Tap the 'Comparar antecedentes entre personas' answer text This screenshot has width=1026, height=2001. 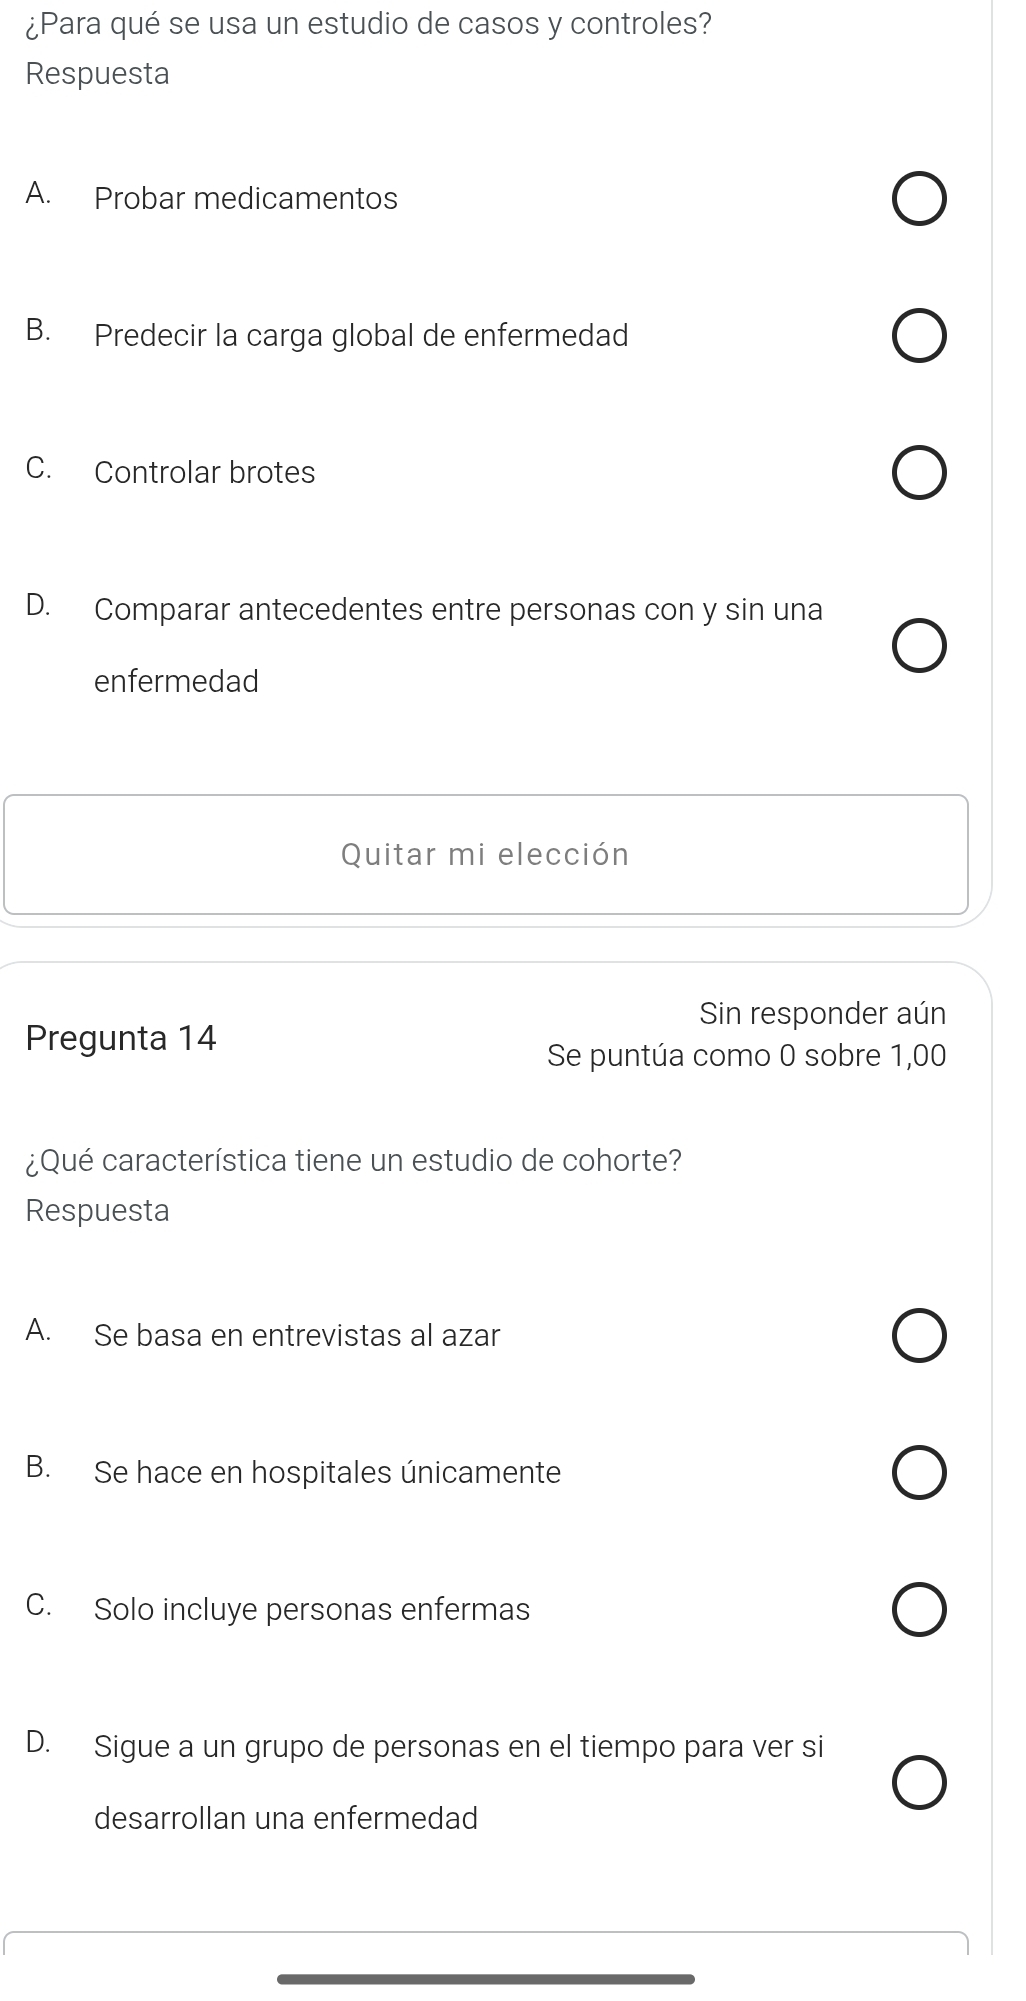pos(458,610)
